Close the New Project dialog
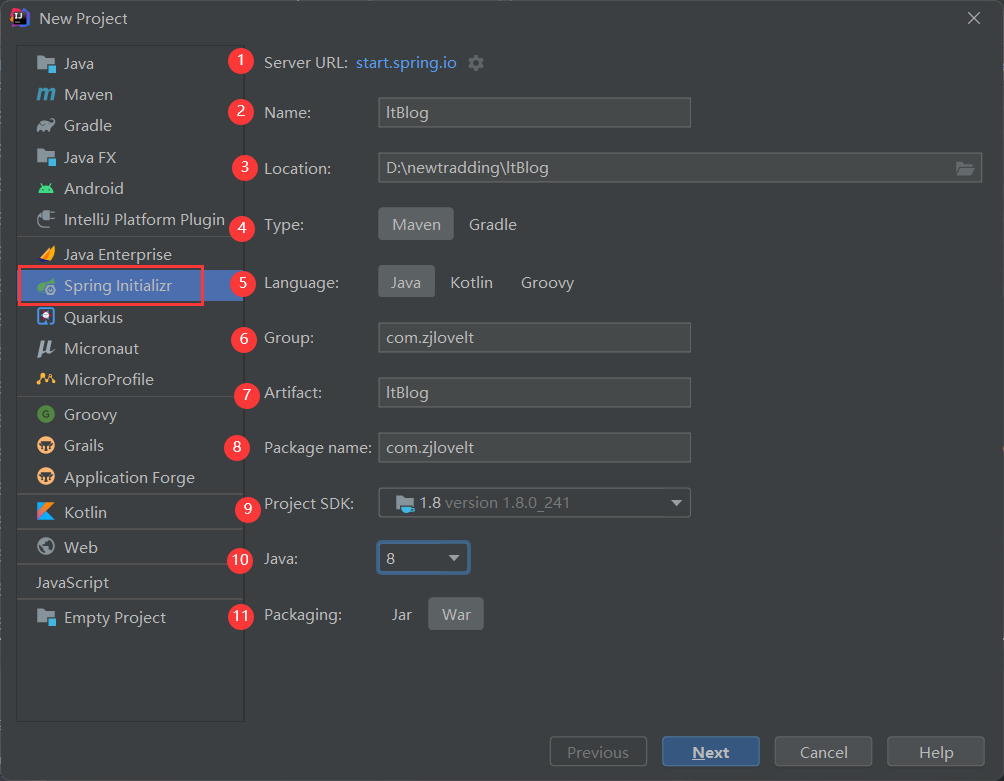This screenshot has height=781, width=1004. (974, 18)
